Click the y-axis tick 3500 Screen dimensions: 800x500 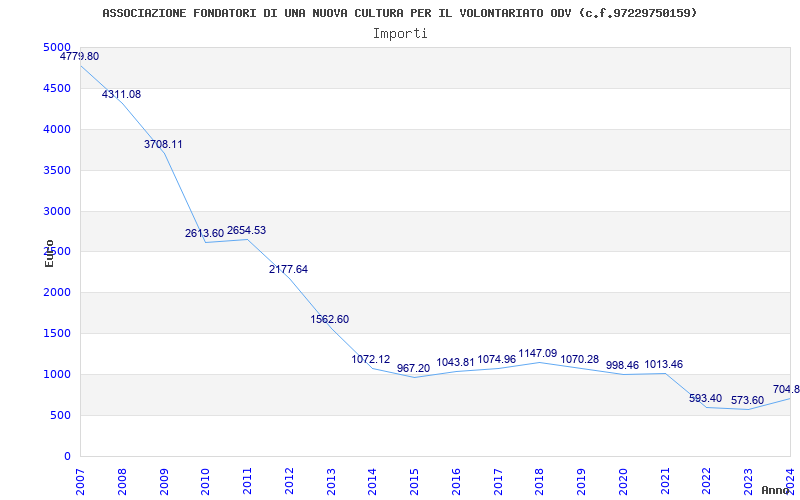click(57, 170)
